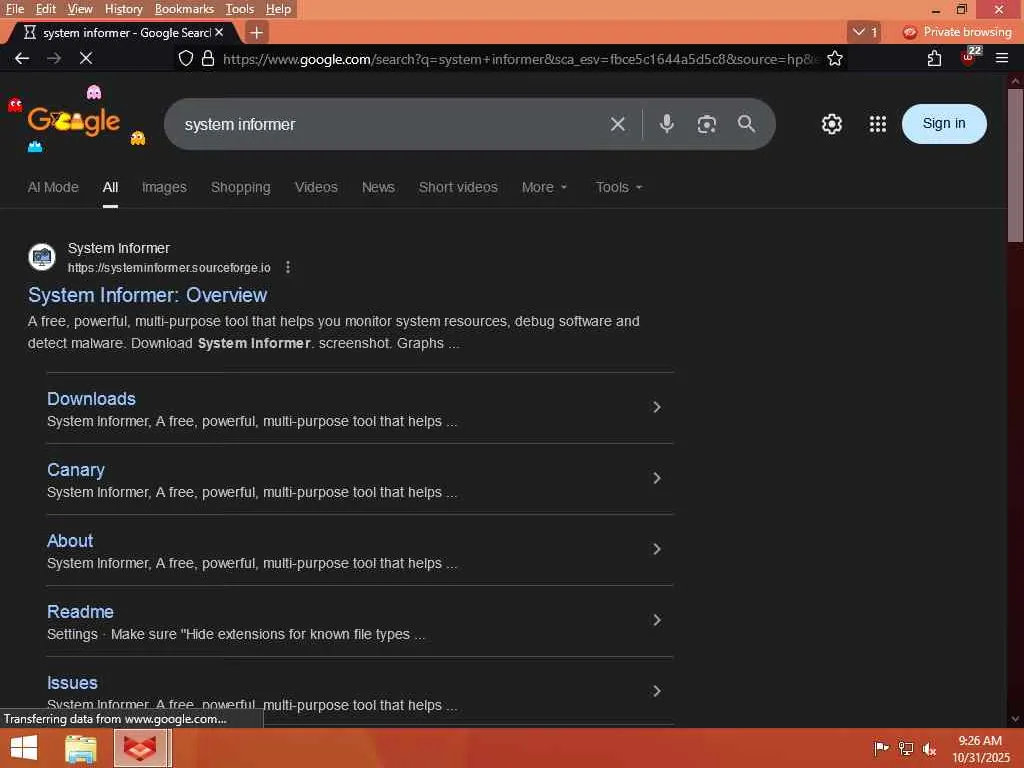Image resolution: width=1024 pixels, height=768 pixels.
Task: Open more options for System Informer result
Action: (x=288, y=267)
